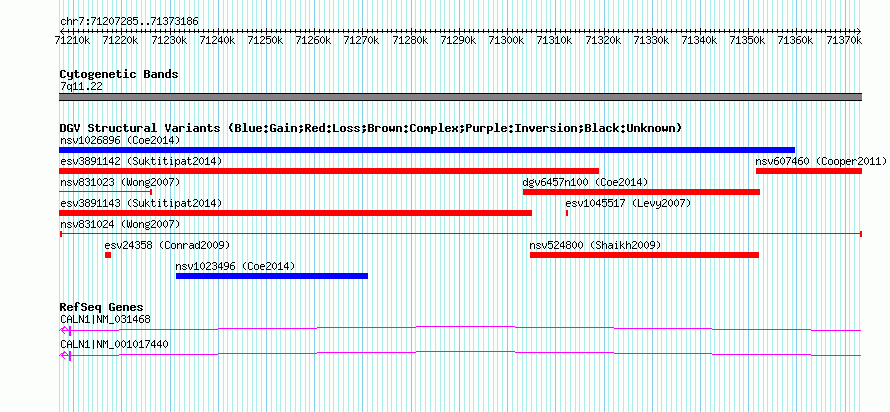
Task: Click the 71320k ruler tick label
Action: [x=602, y=40]
